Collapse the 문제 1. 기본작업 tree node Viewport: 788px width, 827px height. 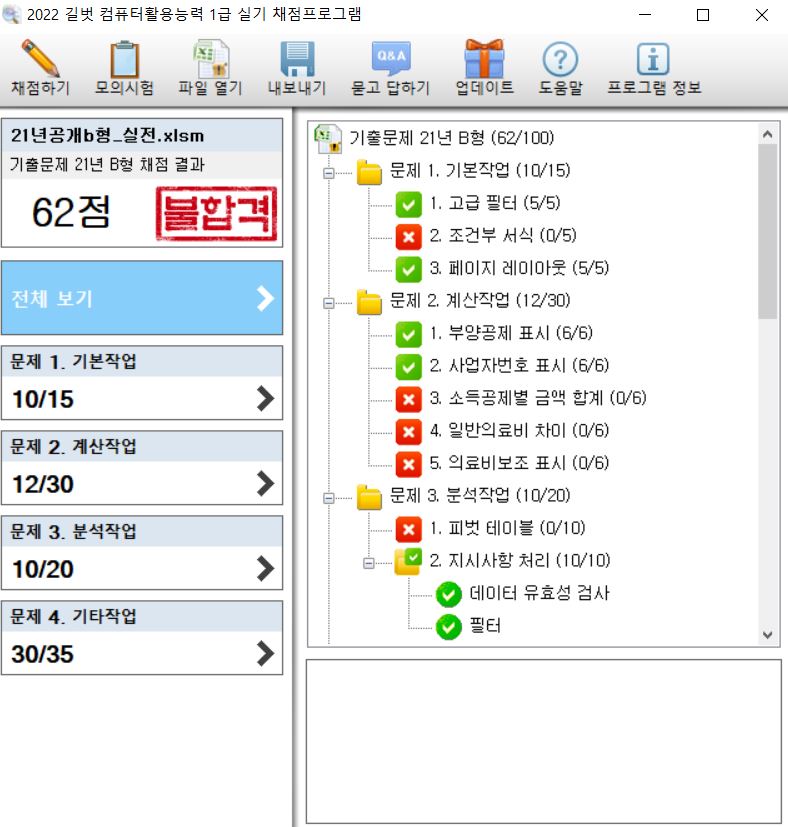point(330,172)
